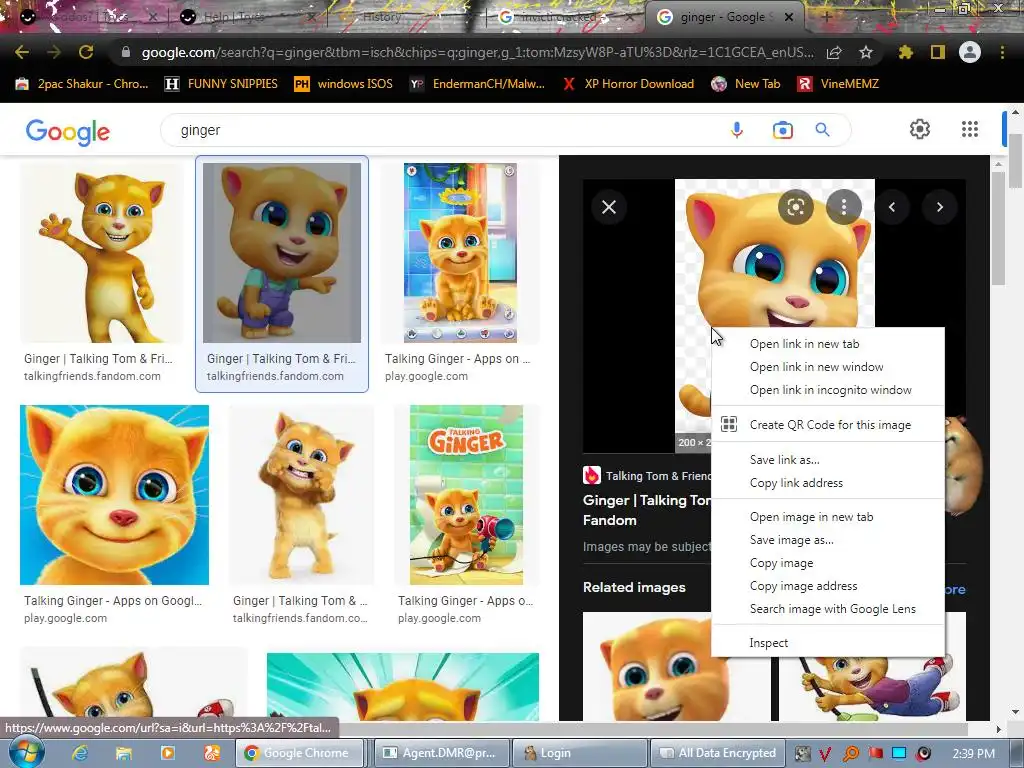1024x768 pixels.
Task: Choose Open link in new tab
Action: (828, 344)
